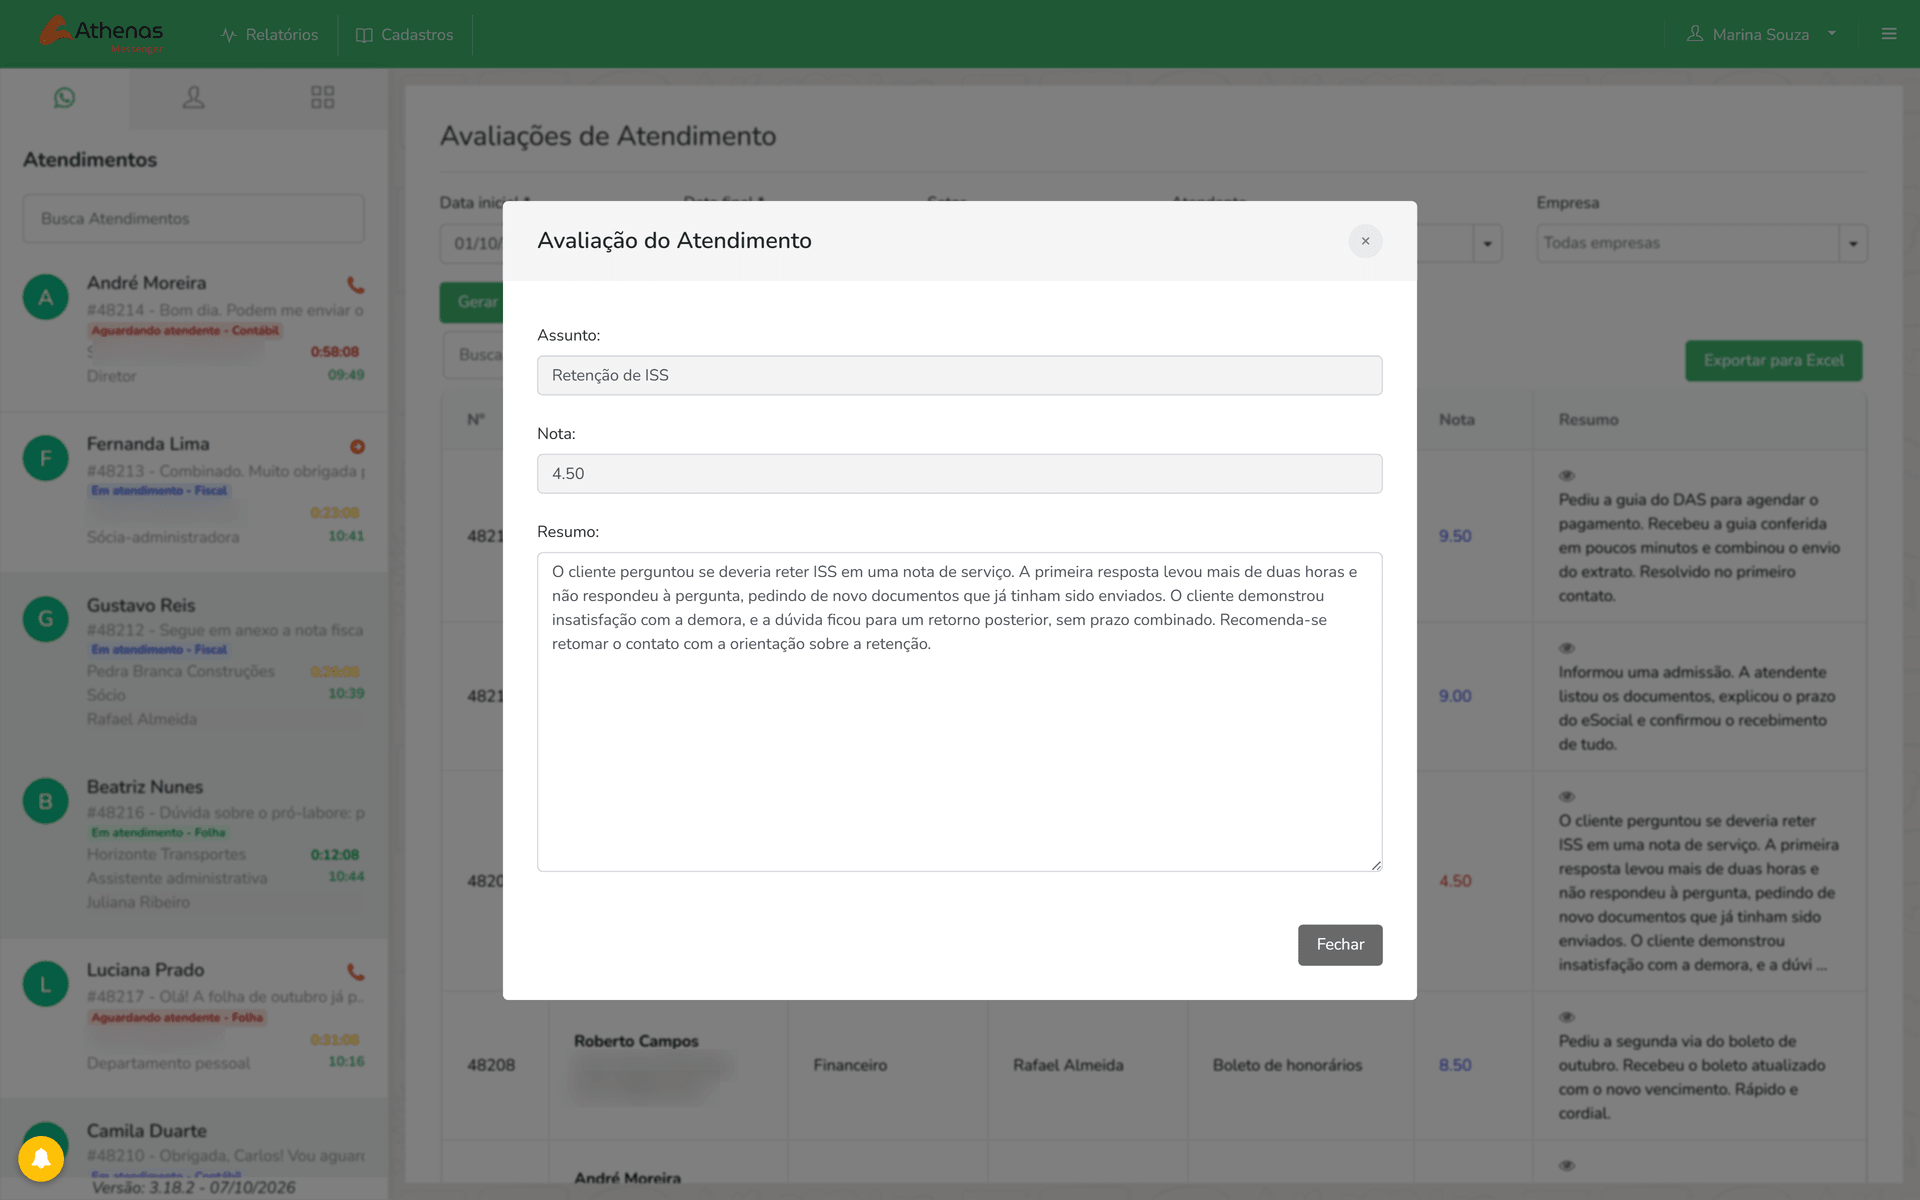Click the Roberto Campos client name

pos(636,1041)
